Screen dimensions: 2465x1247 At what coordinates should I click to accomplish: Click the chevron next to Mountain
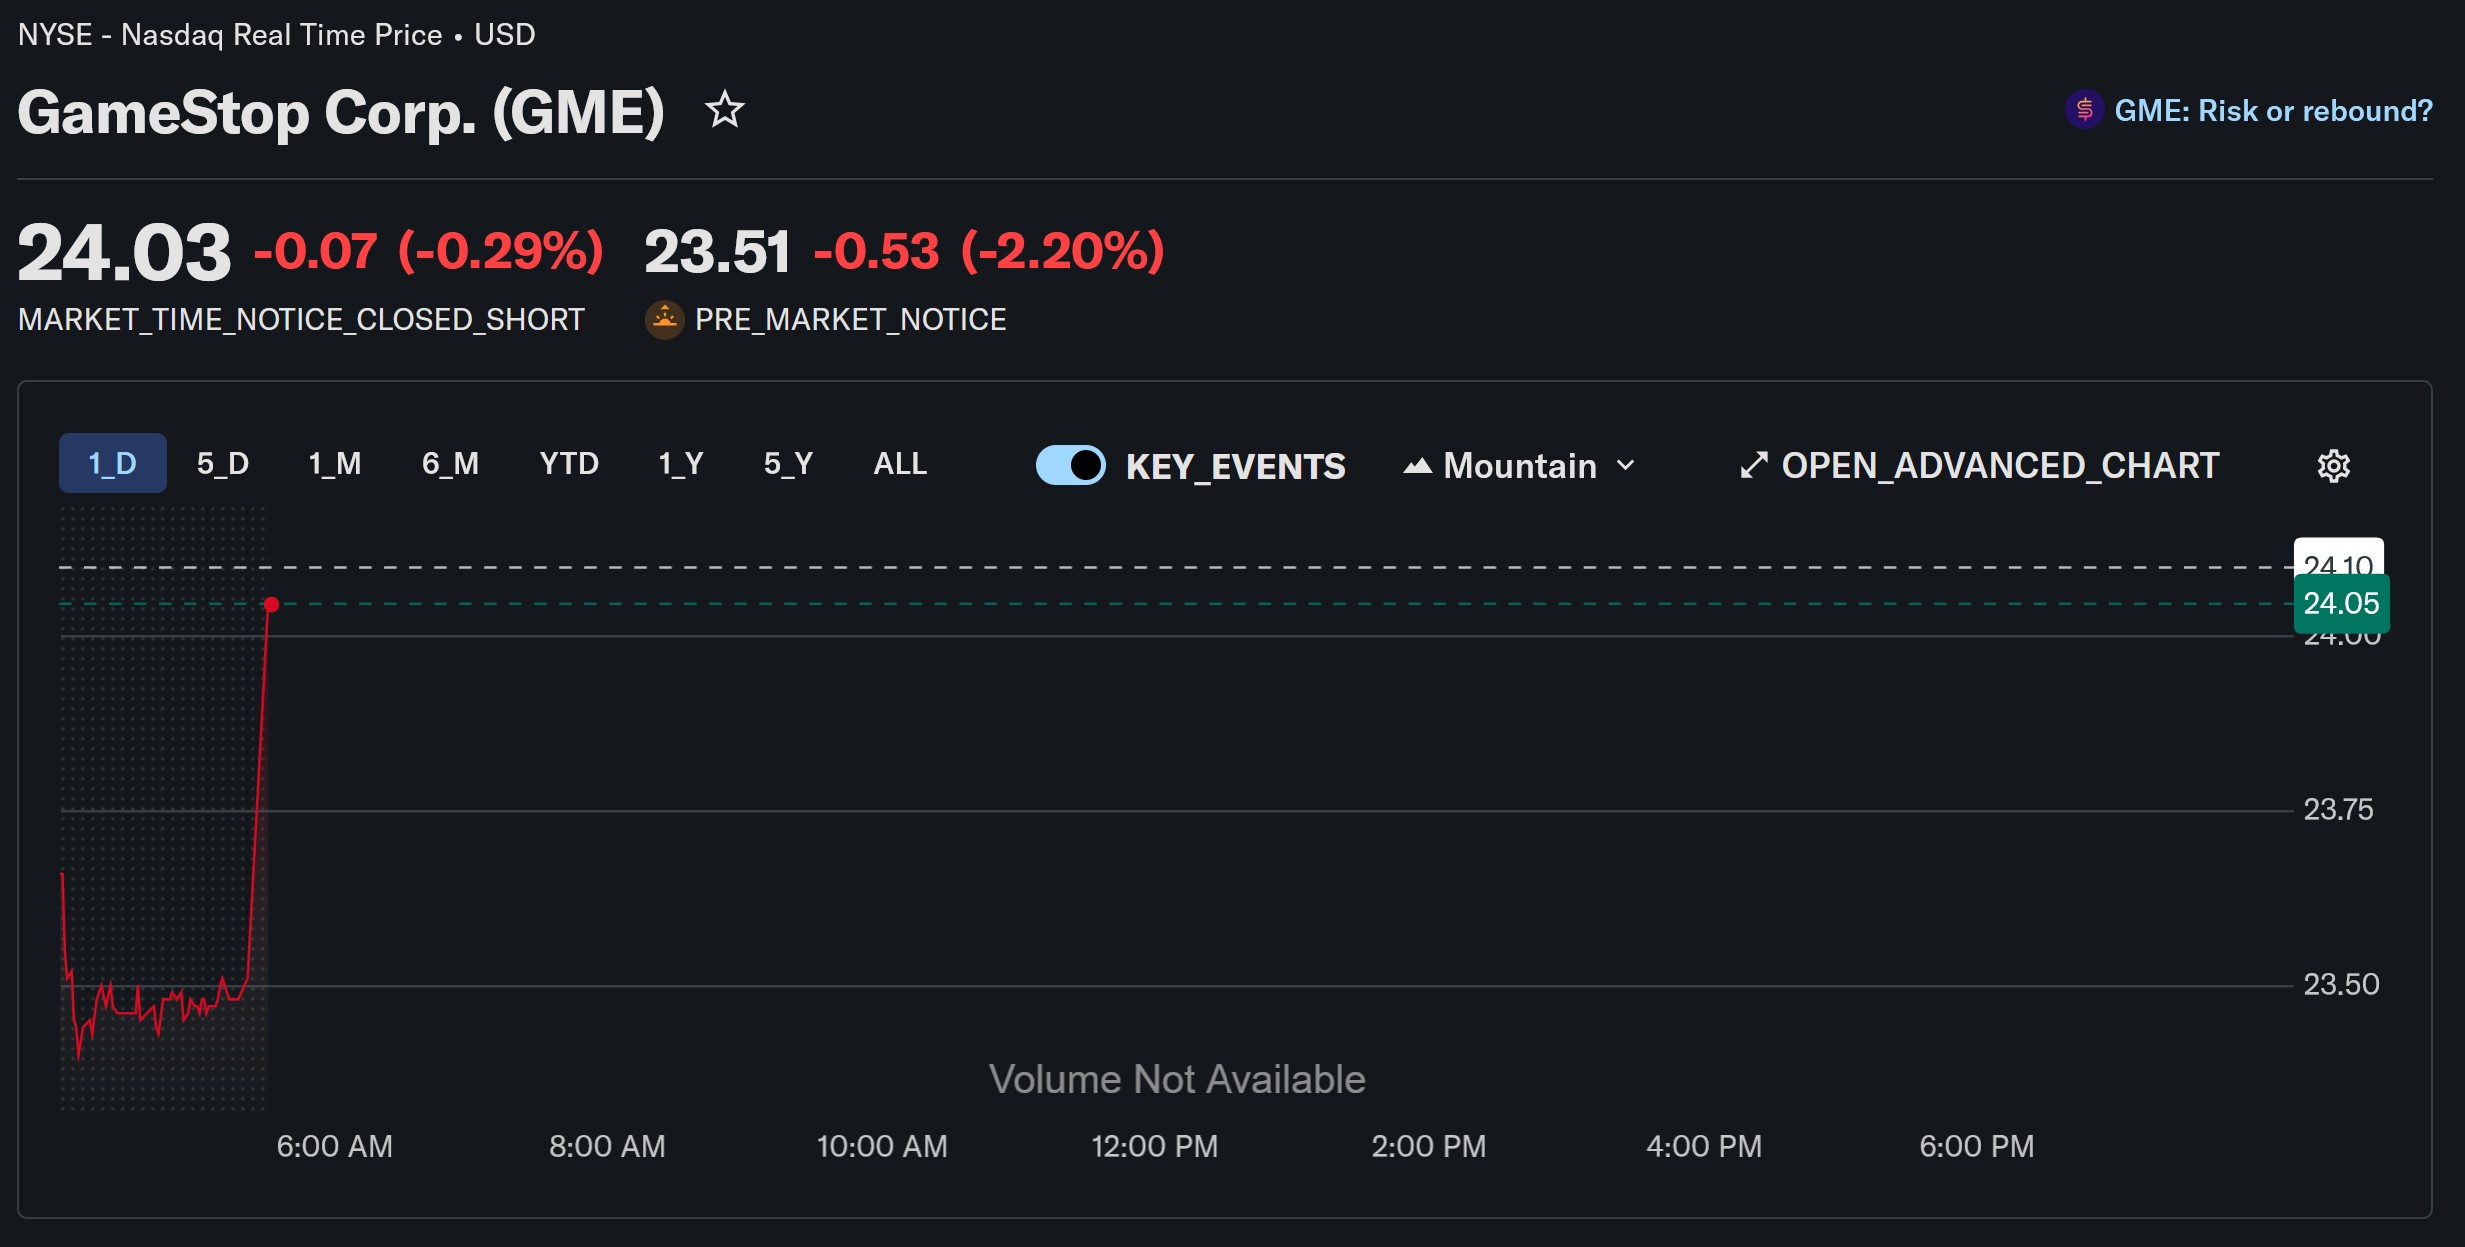[x=1626, y=466]
